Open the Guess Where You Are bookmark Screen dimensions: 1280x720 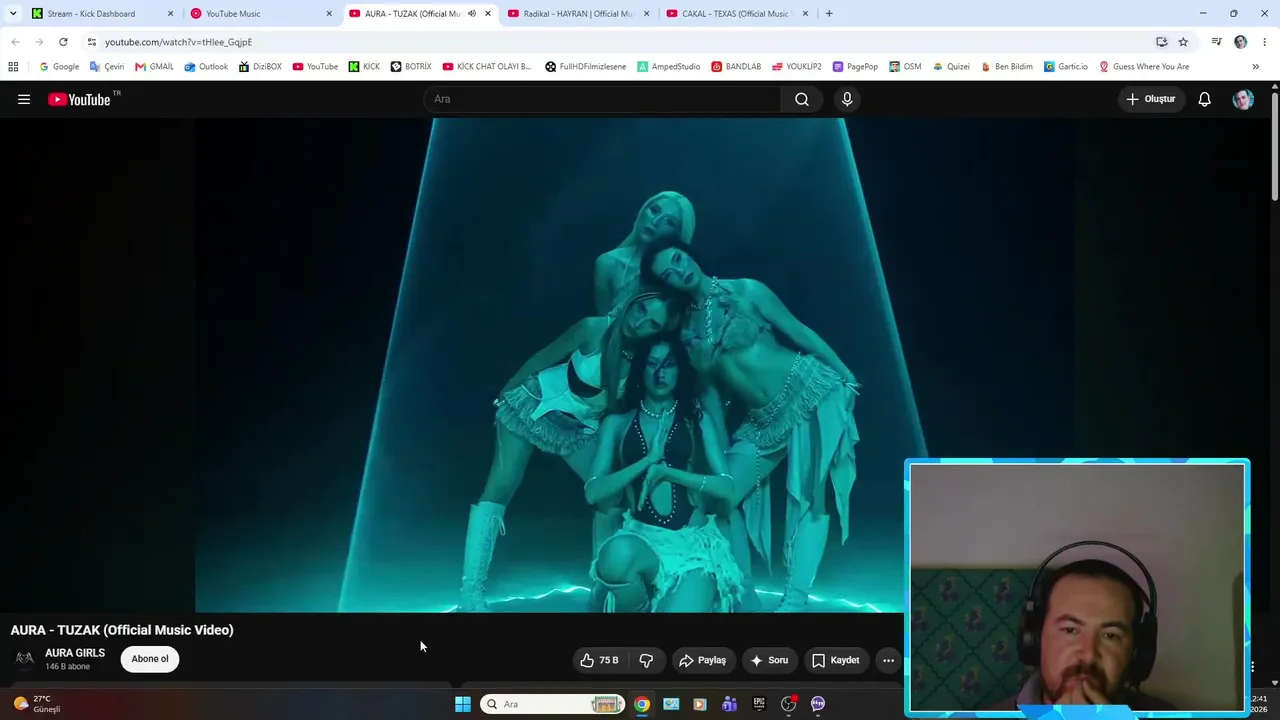[x=1144, y=67]
